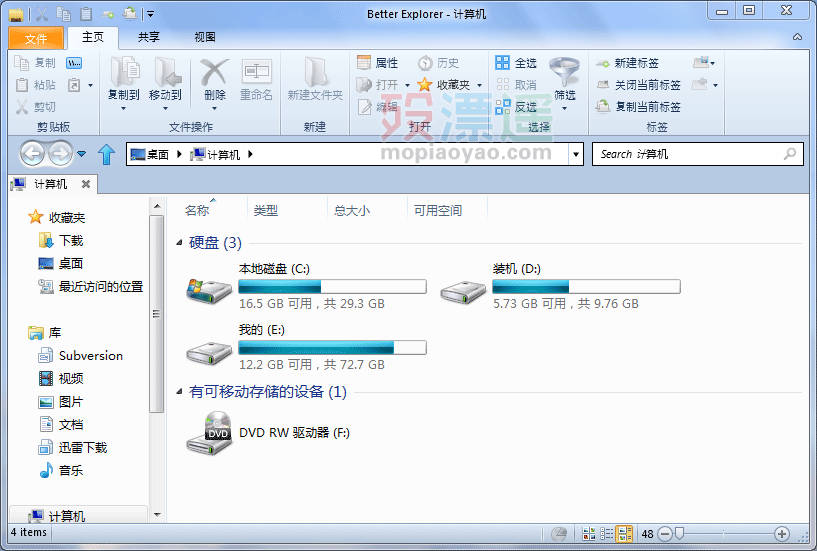Create a New Folder (新建文件夹)
This screenshot has height=551, width=817.
click(x=315, y=80)
